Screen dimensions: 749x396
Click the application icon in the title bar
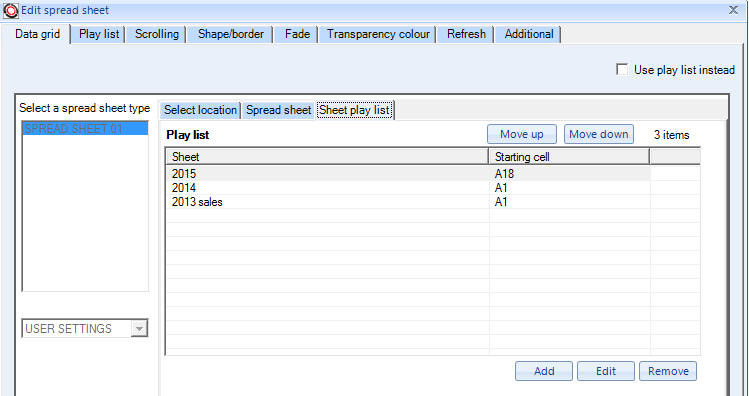click(11, 11)
